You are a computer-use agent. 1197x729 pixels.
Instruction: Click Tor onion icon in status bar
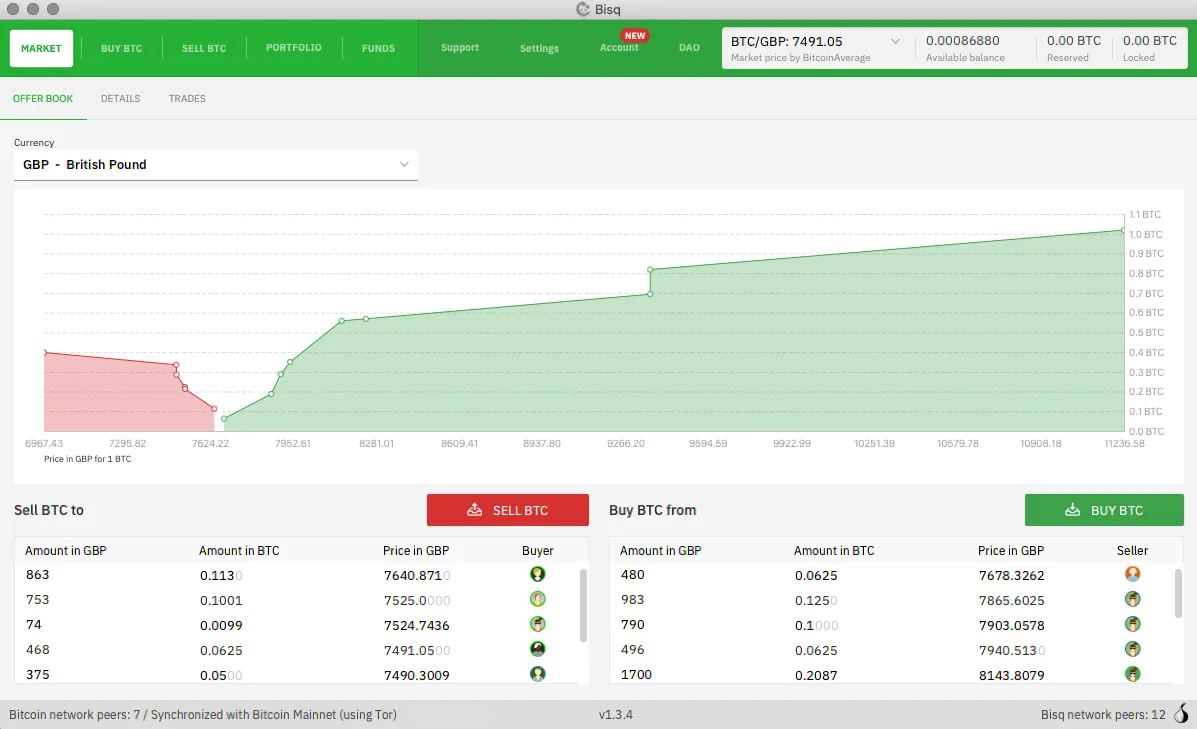click(x=1181, y=714)
